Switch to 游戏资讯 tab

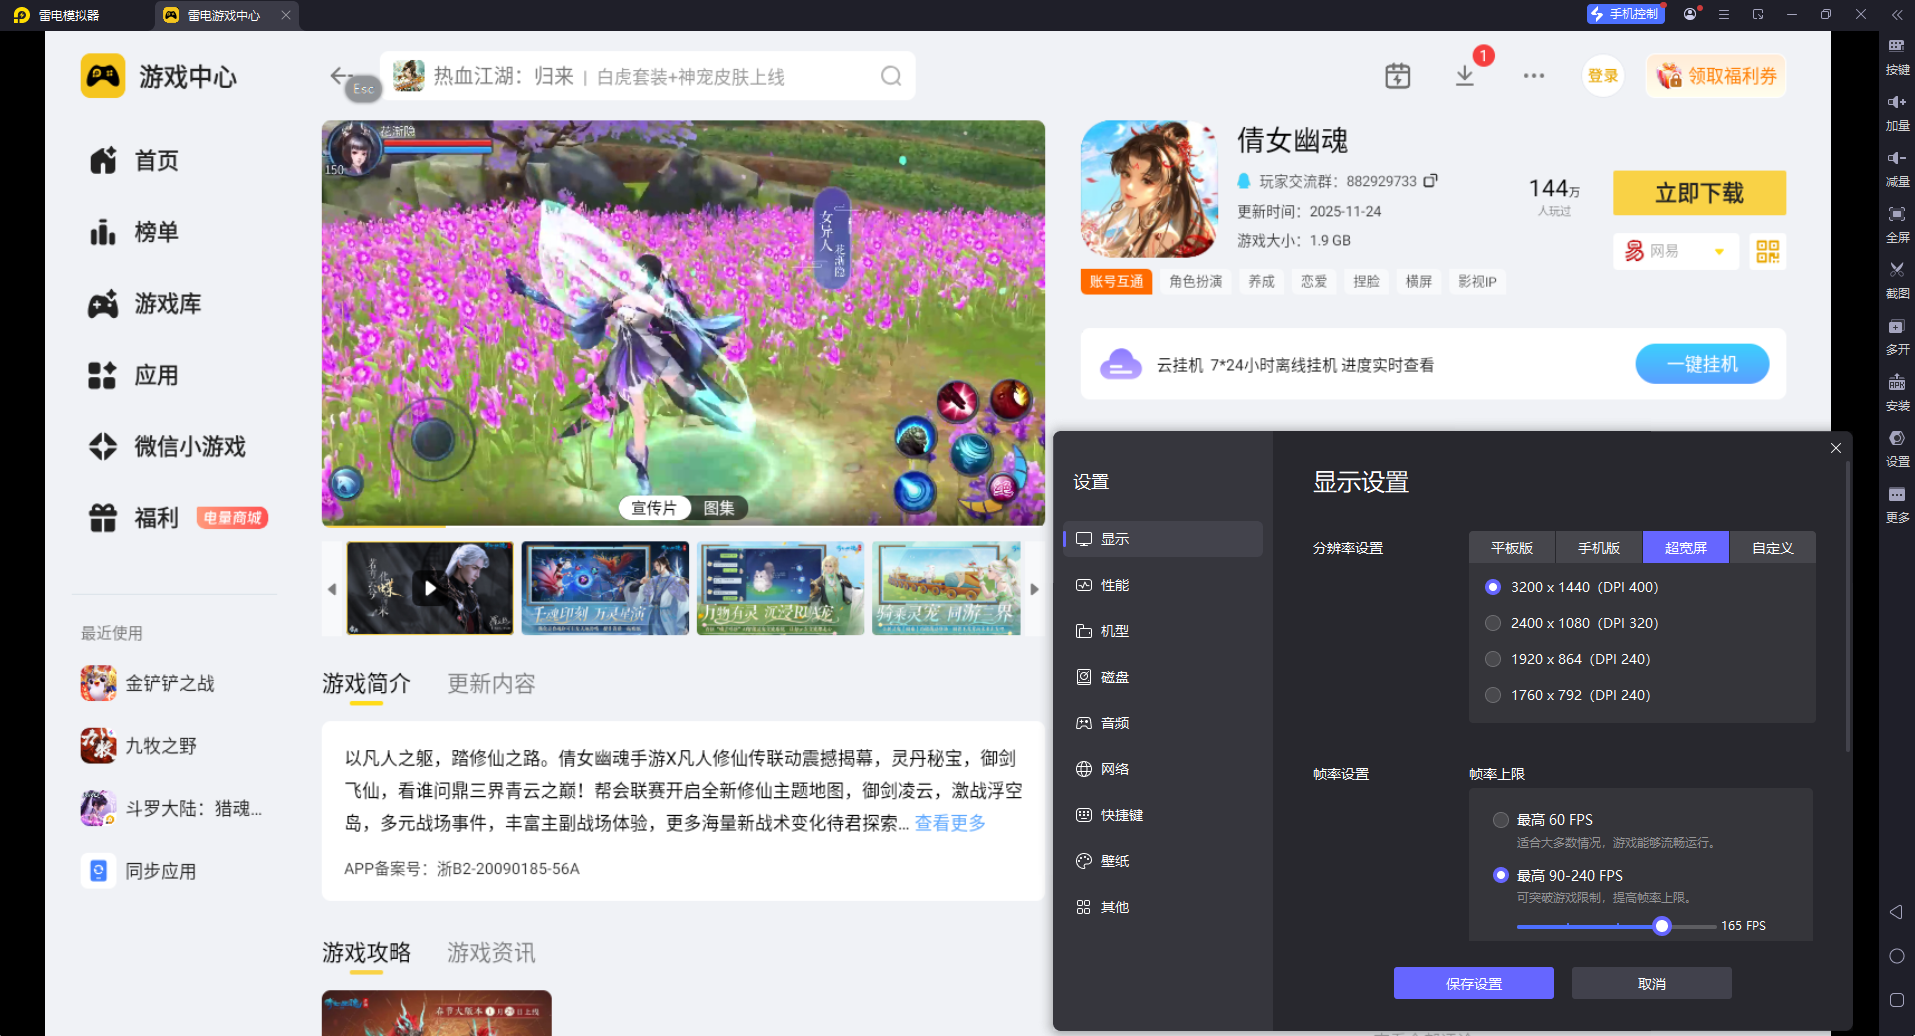[x=491, y=953]
